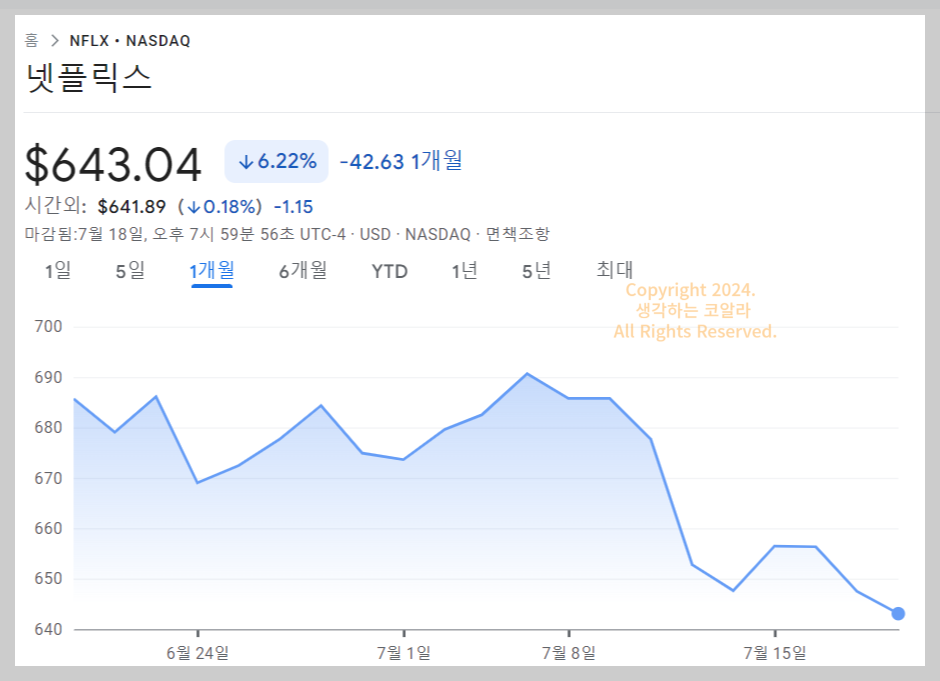
Task: Click the after-hours change -1.15
Action: pos(294,207)
